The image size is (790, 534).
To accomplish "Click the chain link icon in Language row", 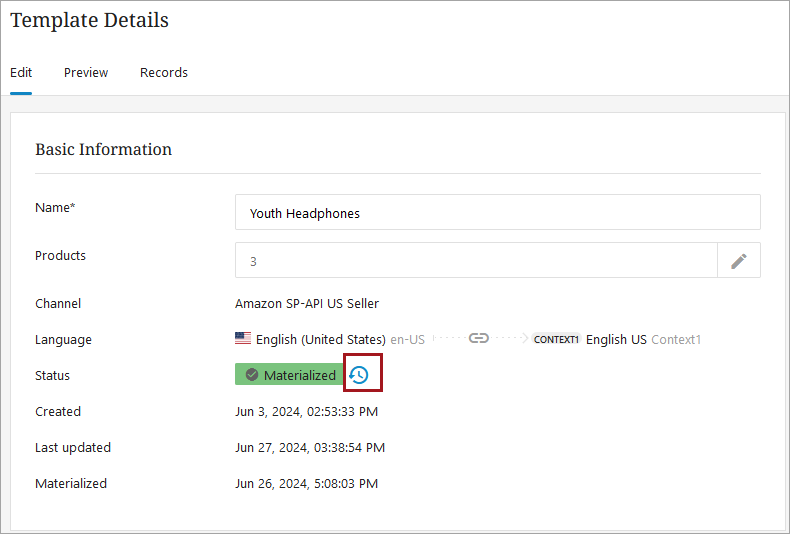I will coord(479,339).
